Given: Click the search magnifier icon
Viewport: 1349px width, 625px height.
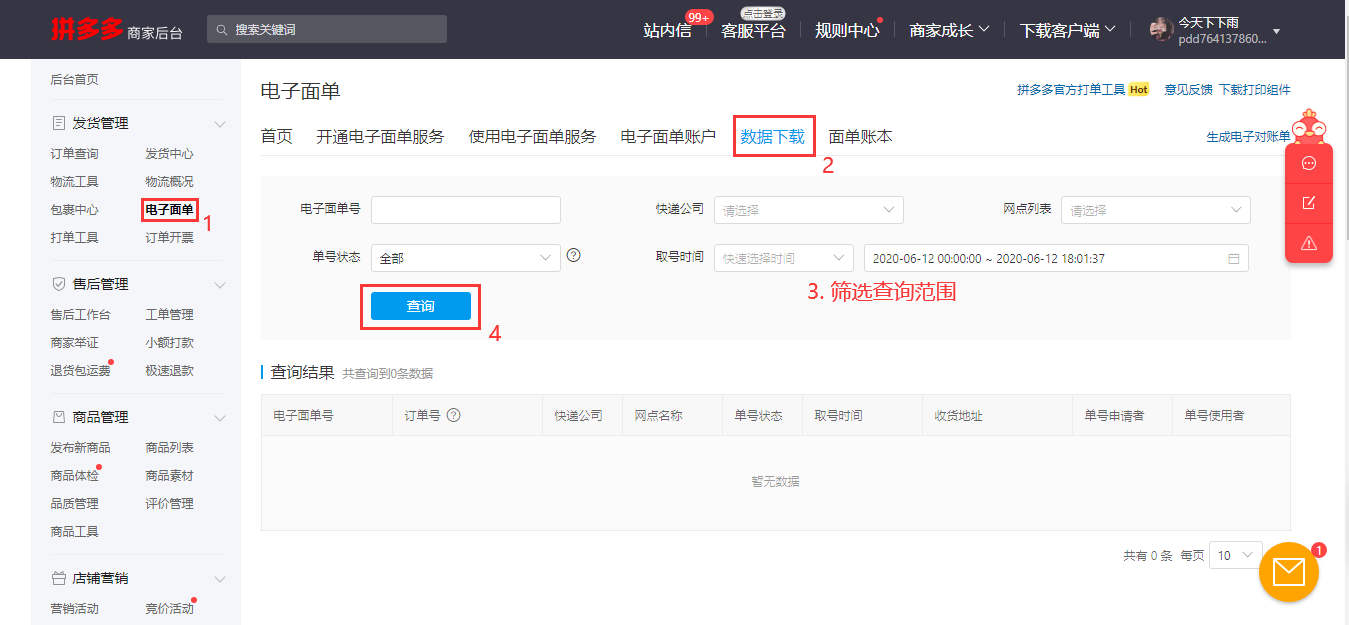Looking at the screenshot, I should click(222, 30).
